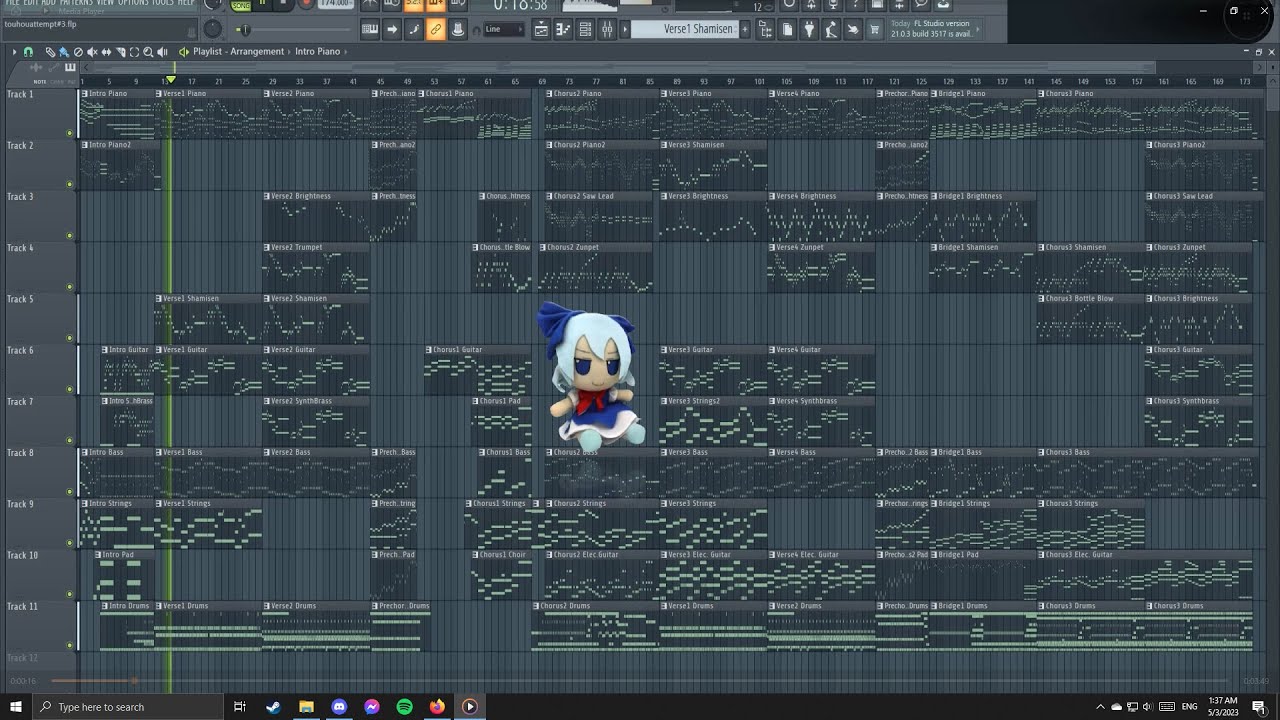The image size is (1280, 720).
Task: Open the plugin plug icon
Action: click(x=808, y=29)
